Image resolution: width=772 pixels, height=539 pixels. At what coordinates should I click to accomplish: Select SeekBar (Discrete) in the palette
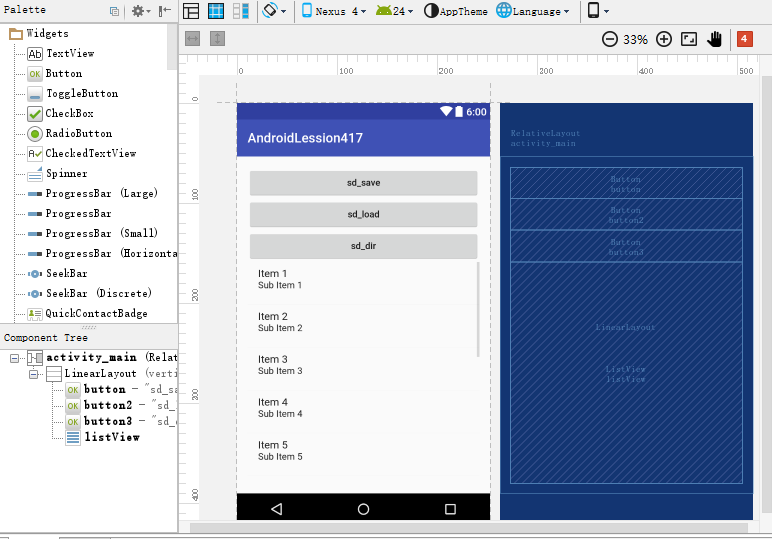pyautogui.click(x=89, y=293)
